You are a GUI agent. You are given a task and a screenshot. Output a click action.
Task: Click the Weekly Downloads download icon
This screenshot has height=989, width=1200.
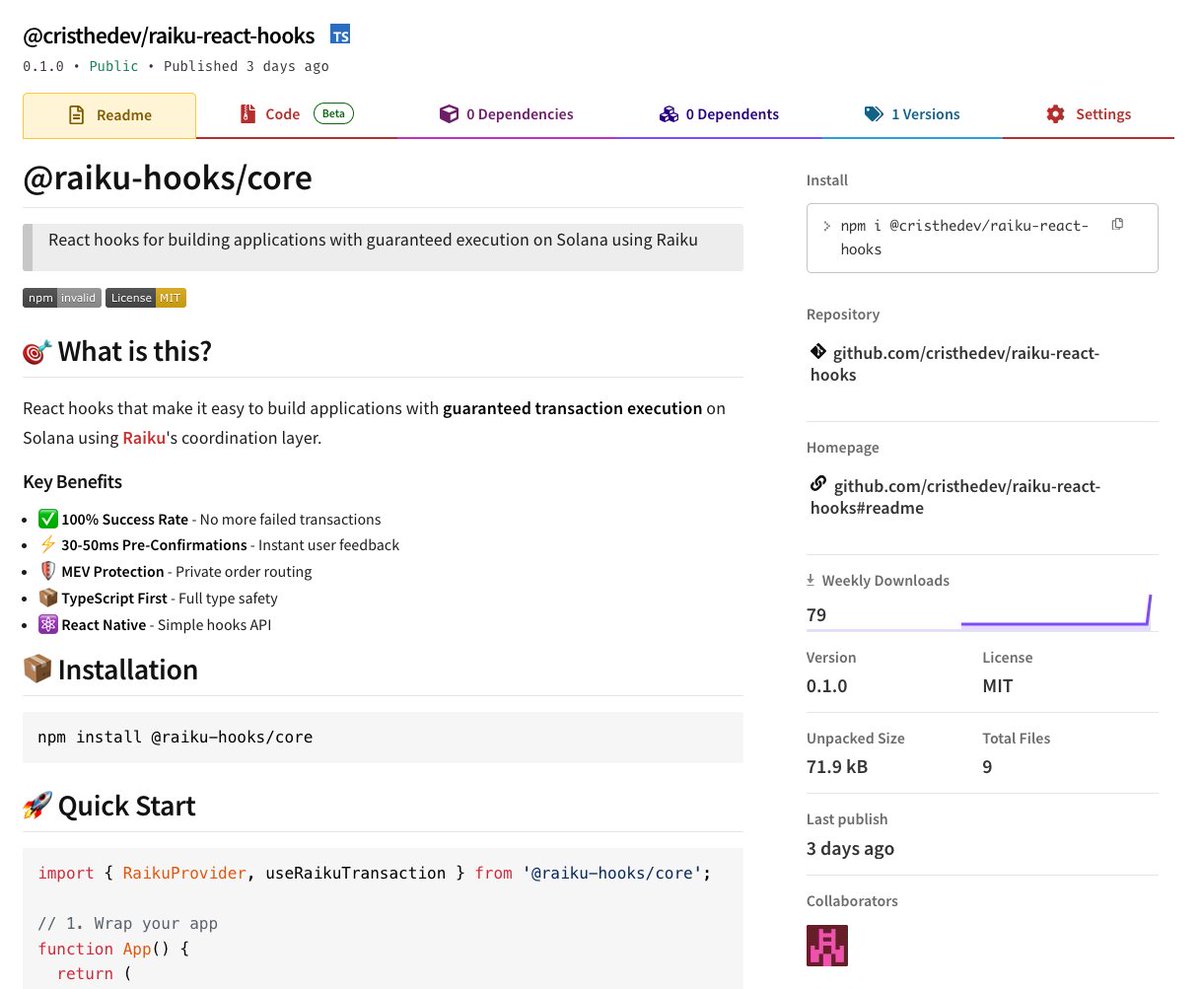[x=811, y=580]
